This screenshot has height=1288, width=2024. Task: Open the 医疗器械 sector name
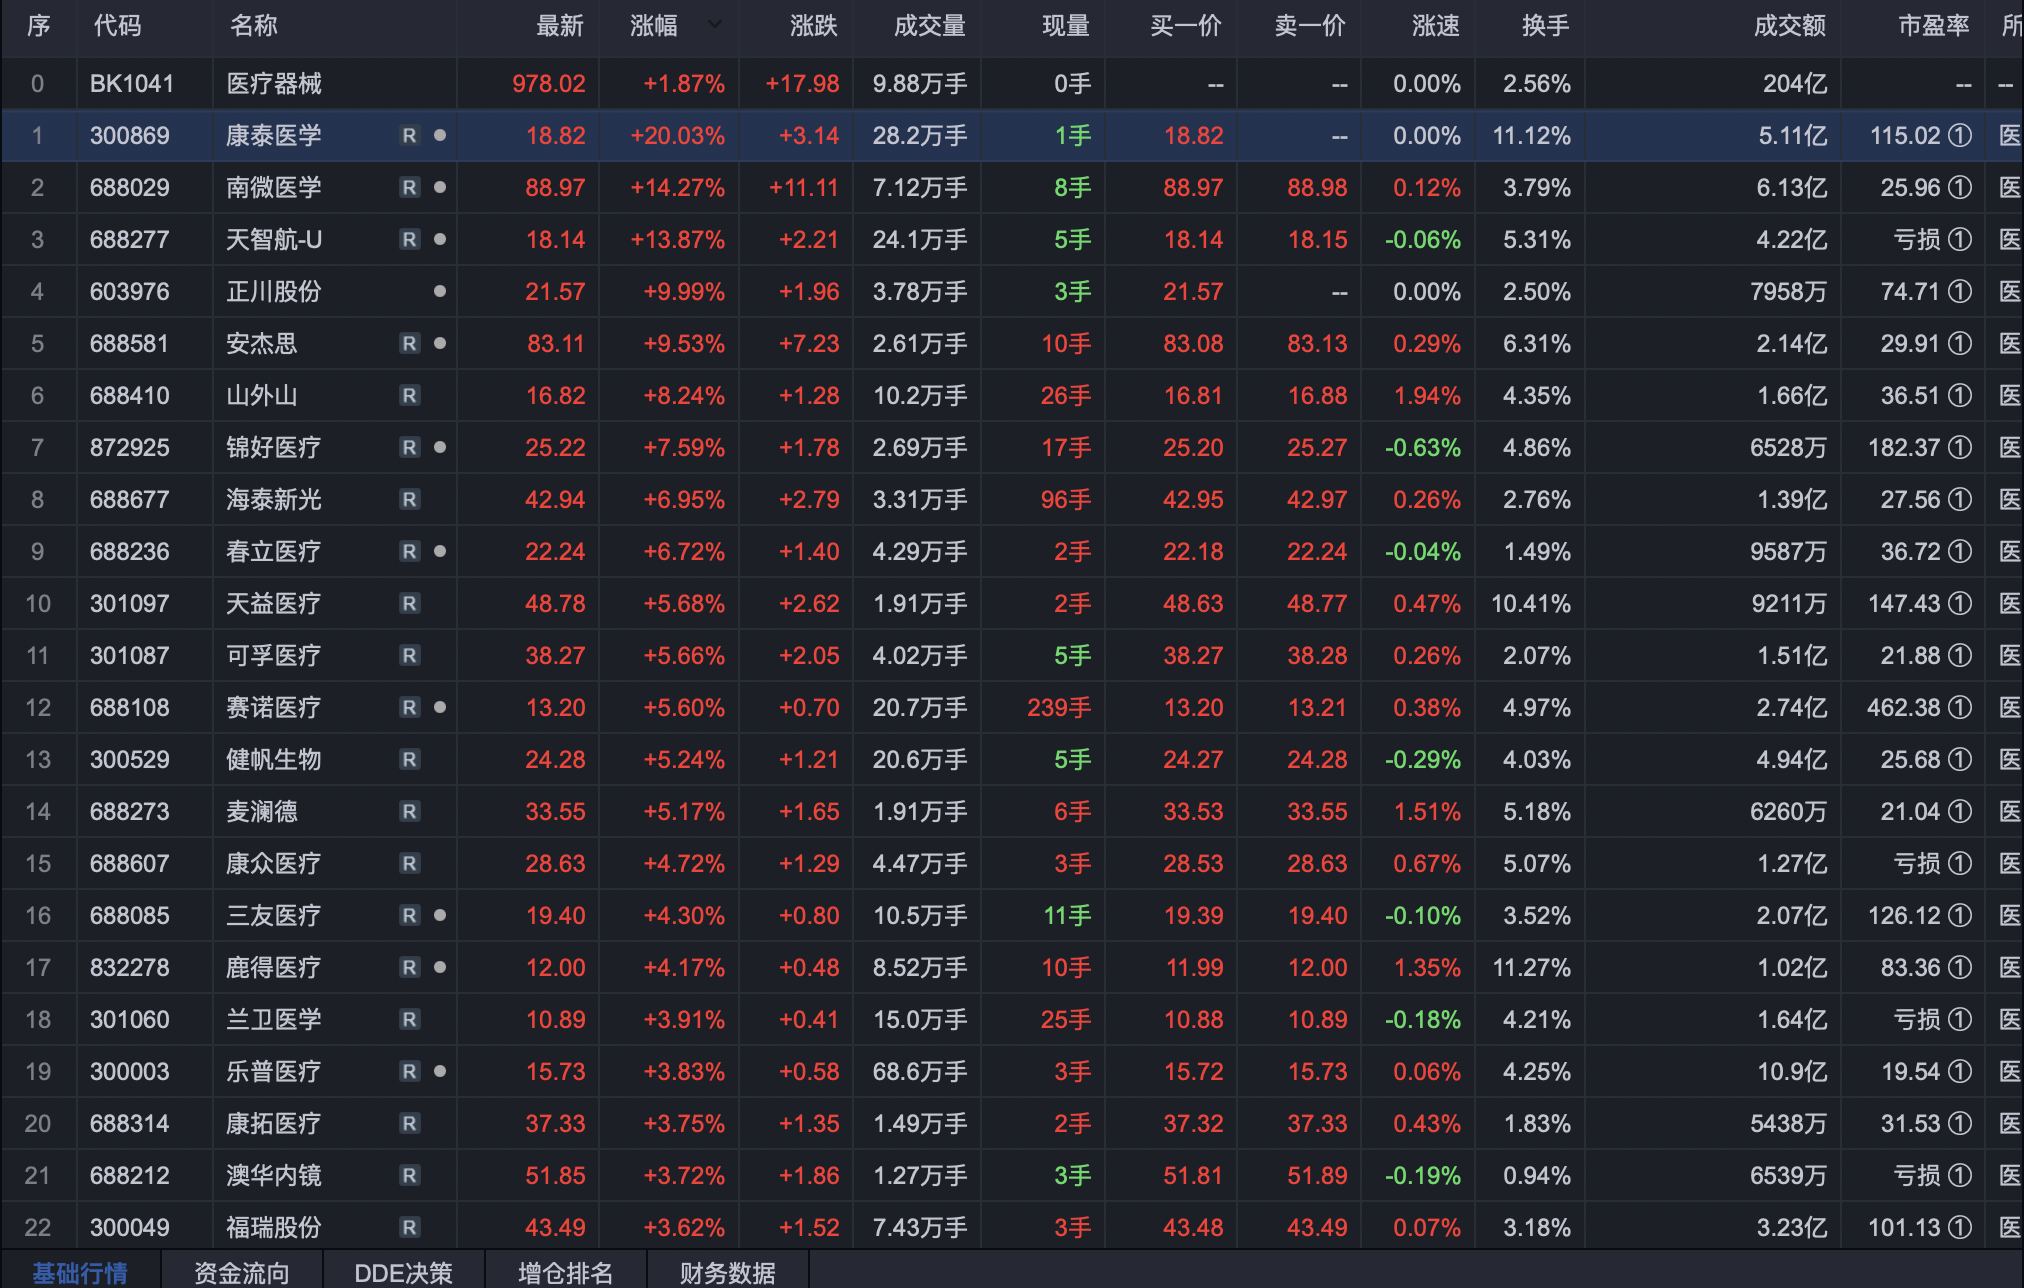(x=274, y=83)
